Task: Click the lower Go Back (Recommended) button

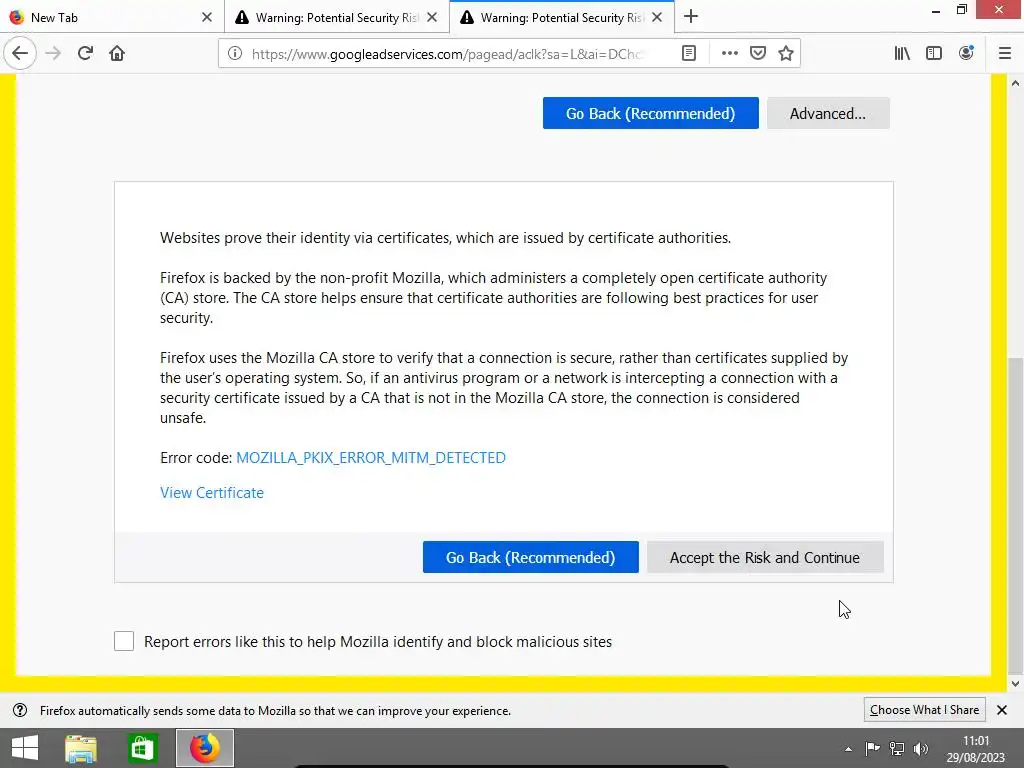Action: pos(530,557)
